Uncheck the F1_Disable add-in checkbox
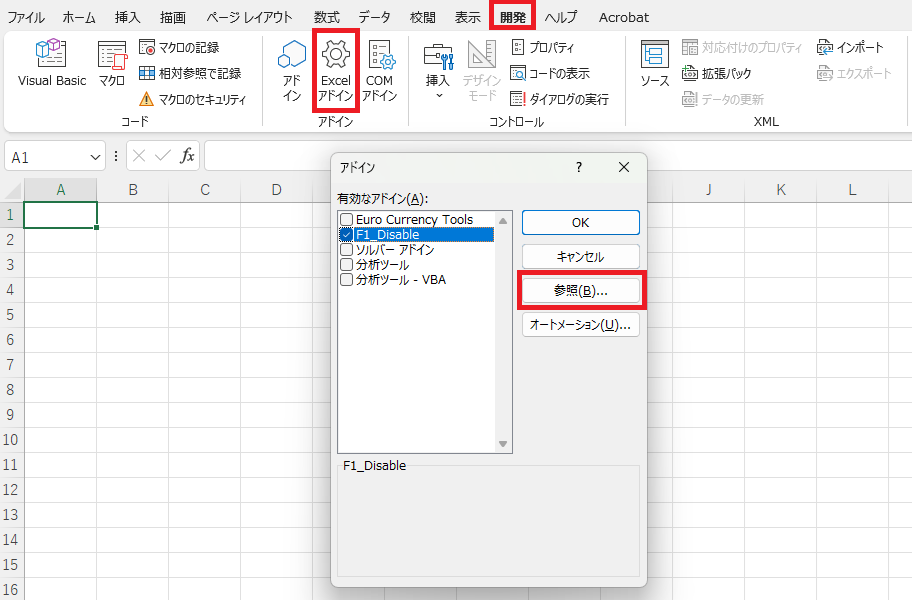The image size is (912, 600). 346,235
